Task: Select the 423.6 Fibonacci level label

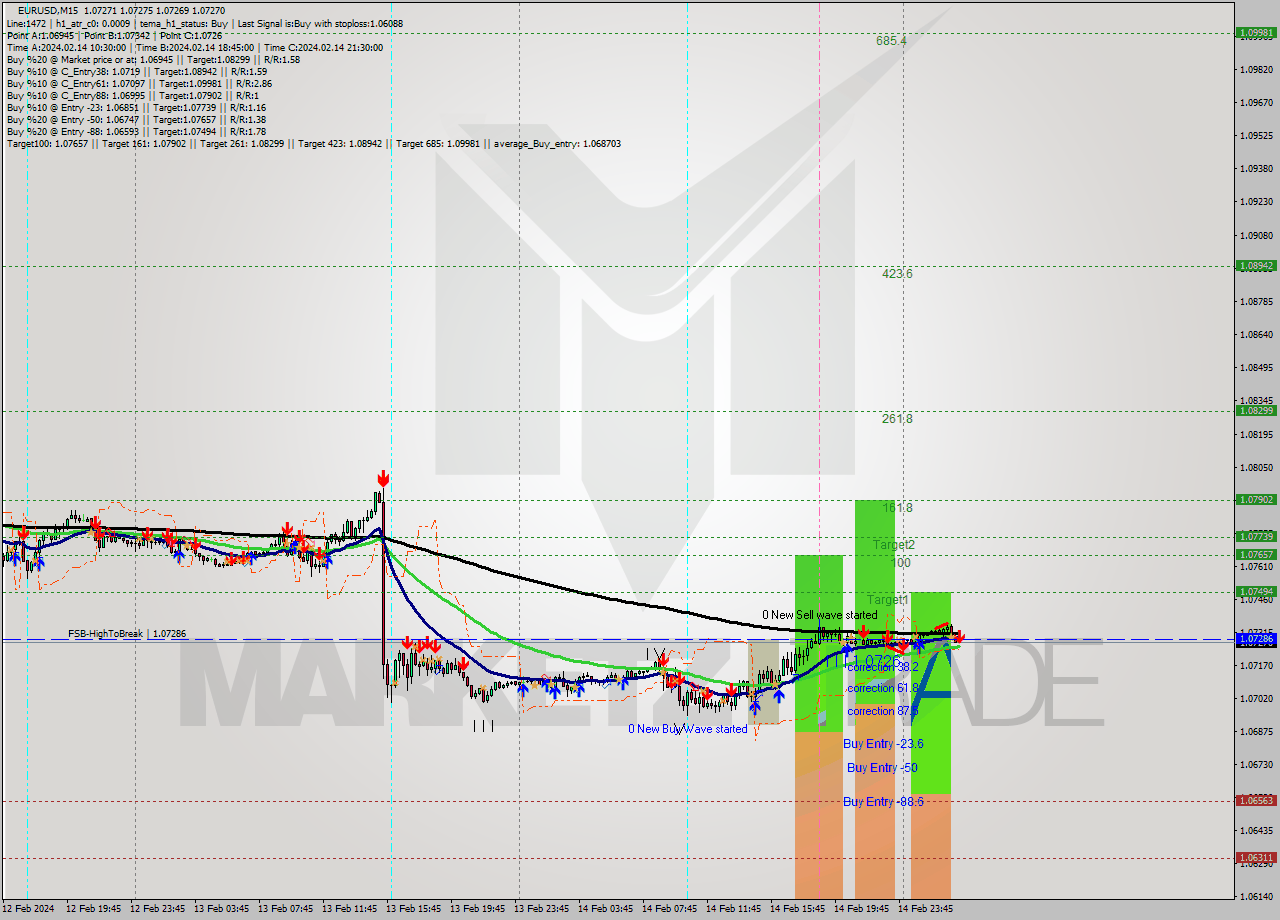Action: (897, 273)
